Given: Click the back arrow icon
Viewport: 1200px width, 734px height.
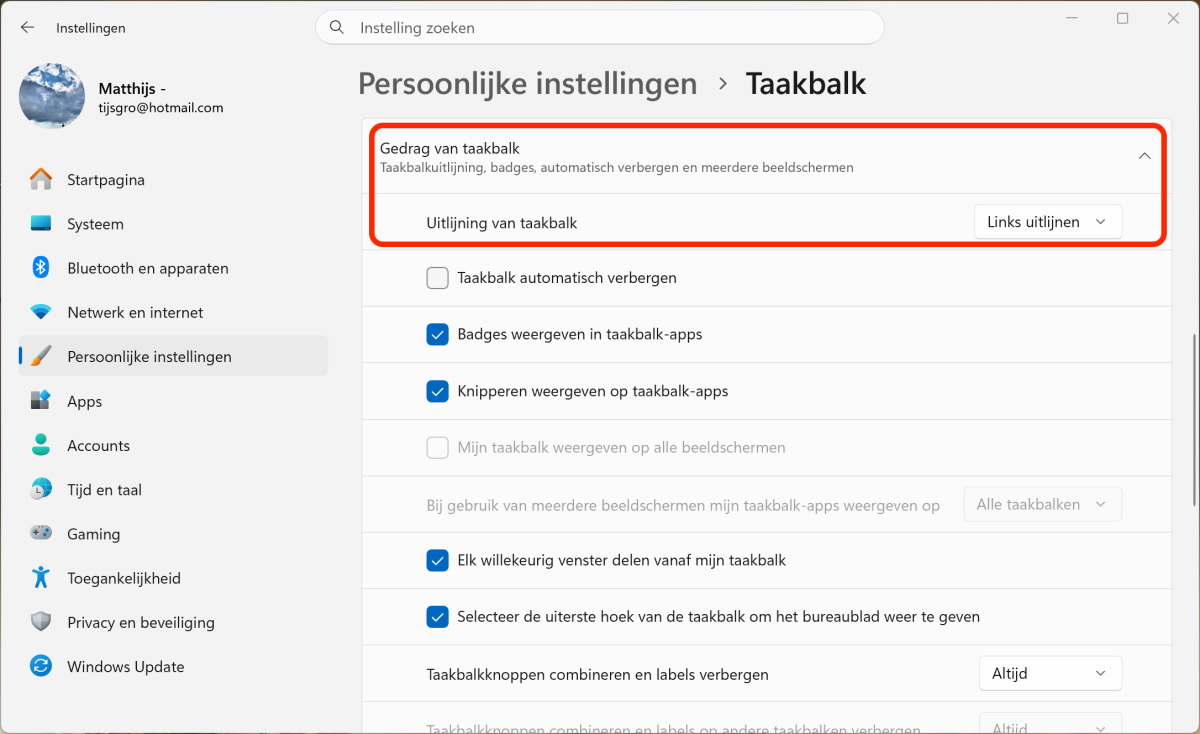Looking at the screenshot, I should point(27,28).
